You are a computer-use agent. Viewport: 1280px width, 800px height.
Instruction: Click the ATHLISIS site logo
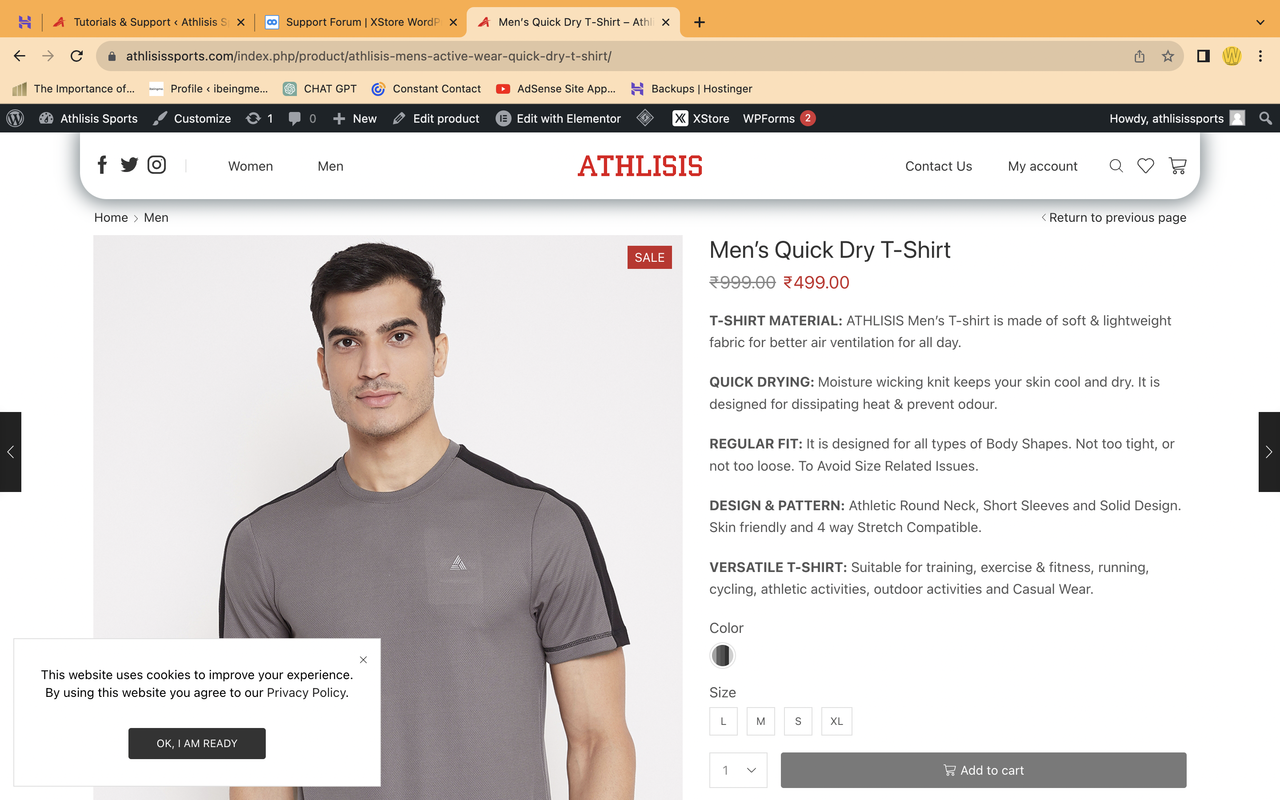(x=640, y=166)
